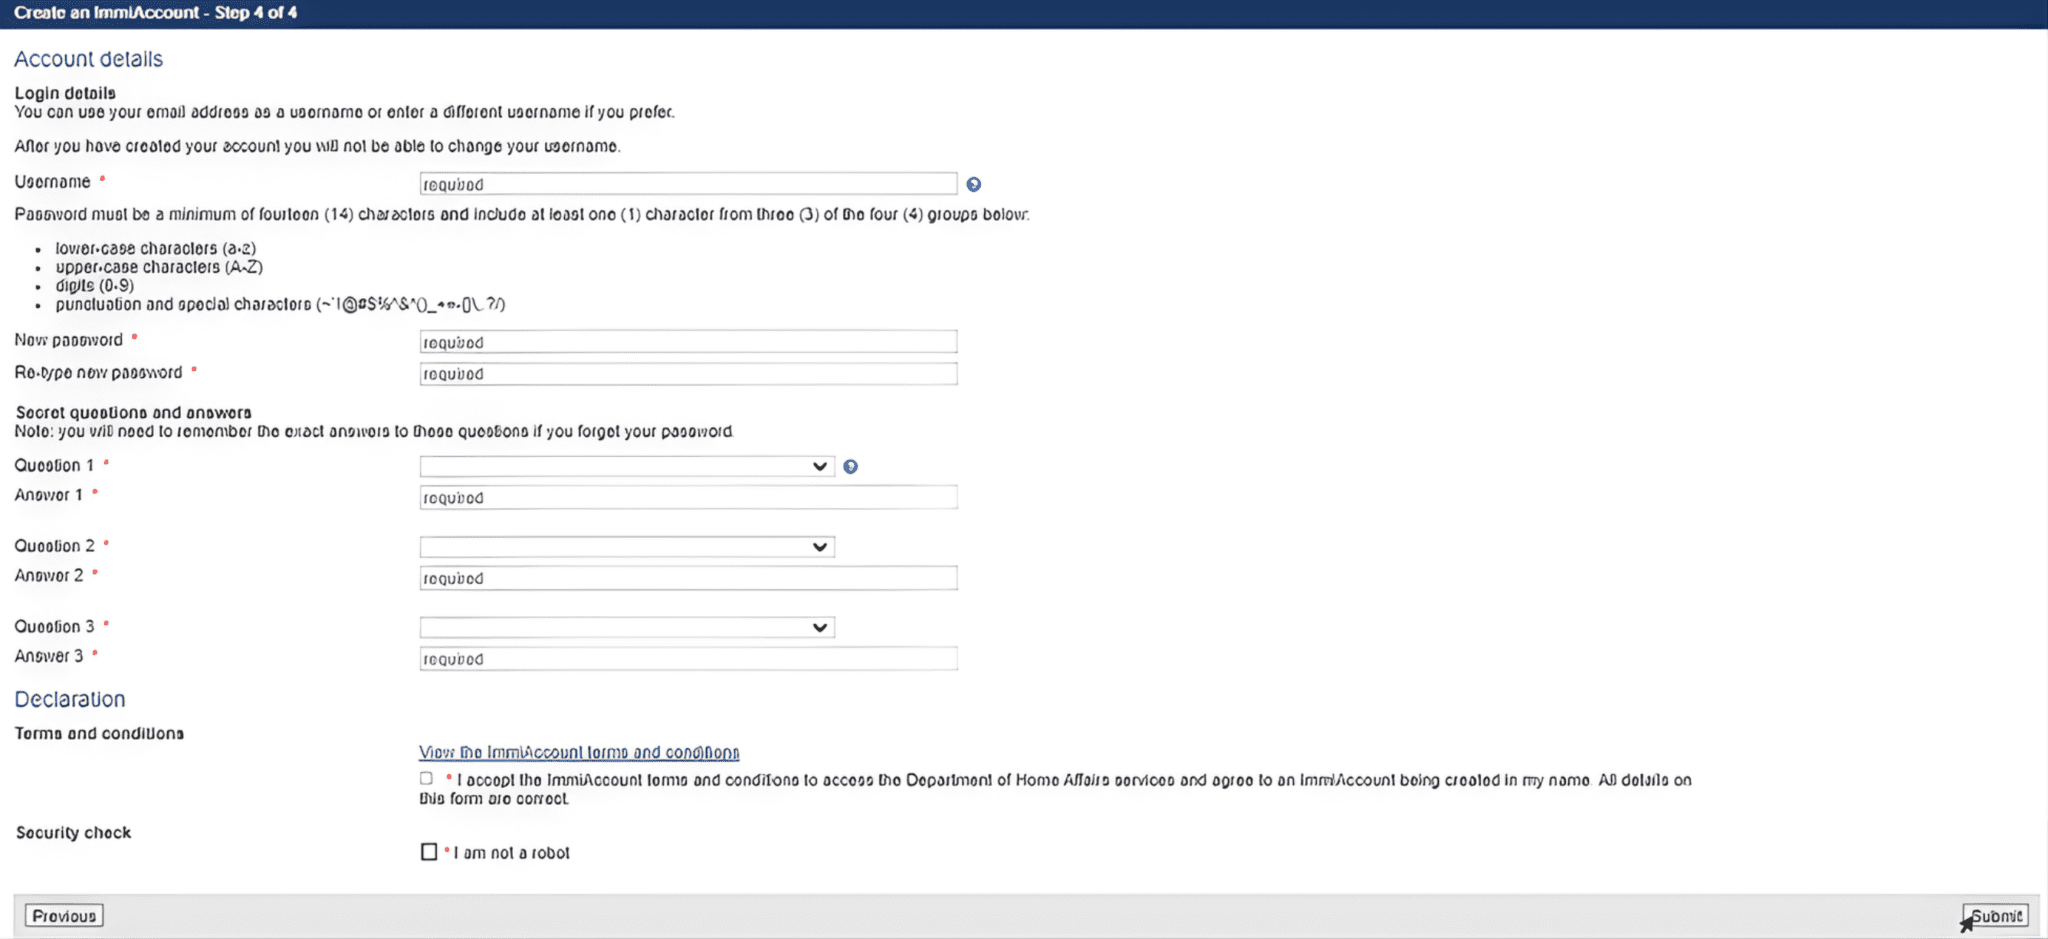Focus the Username input field
The image size is (2048, 939).
coord(688,184)
